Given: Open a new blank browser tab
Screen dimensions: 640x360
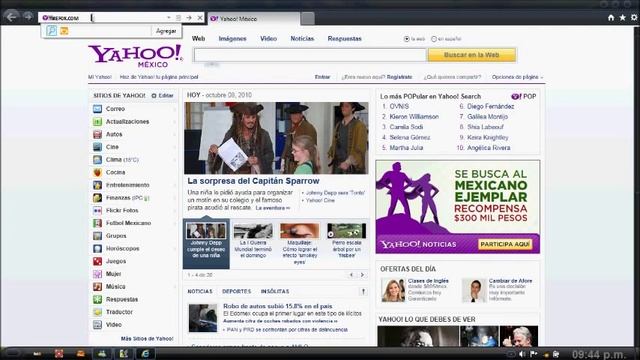Looking at the screenshot, I should point(308,18).
